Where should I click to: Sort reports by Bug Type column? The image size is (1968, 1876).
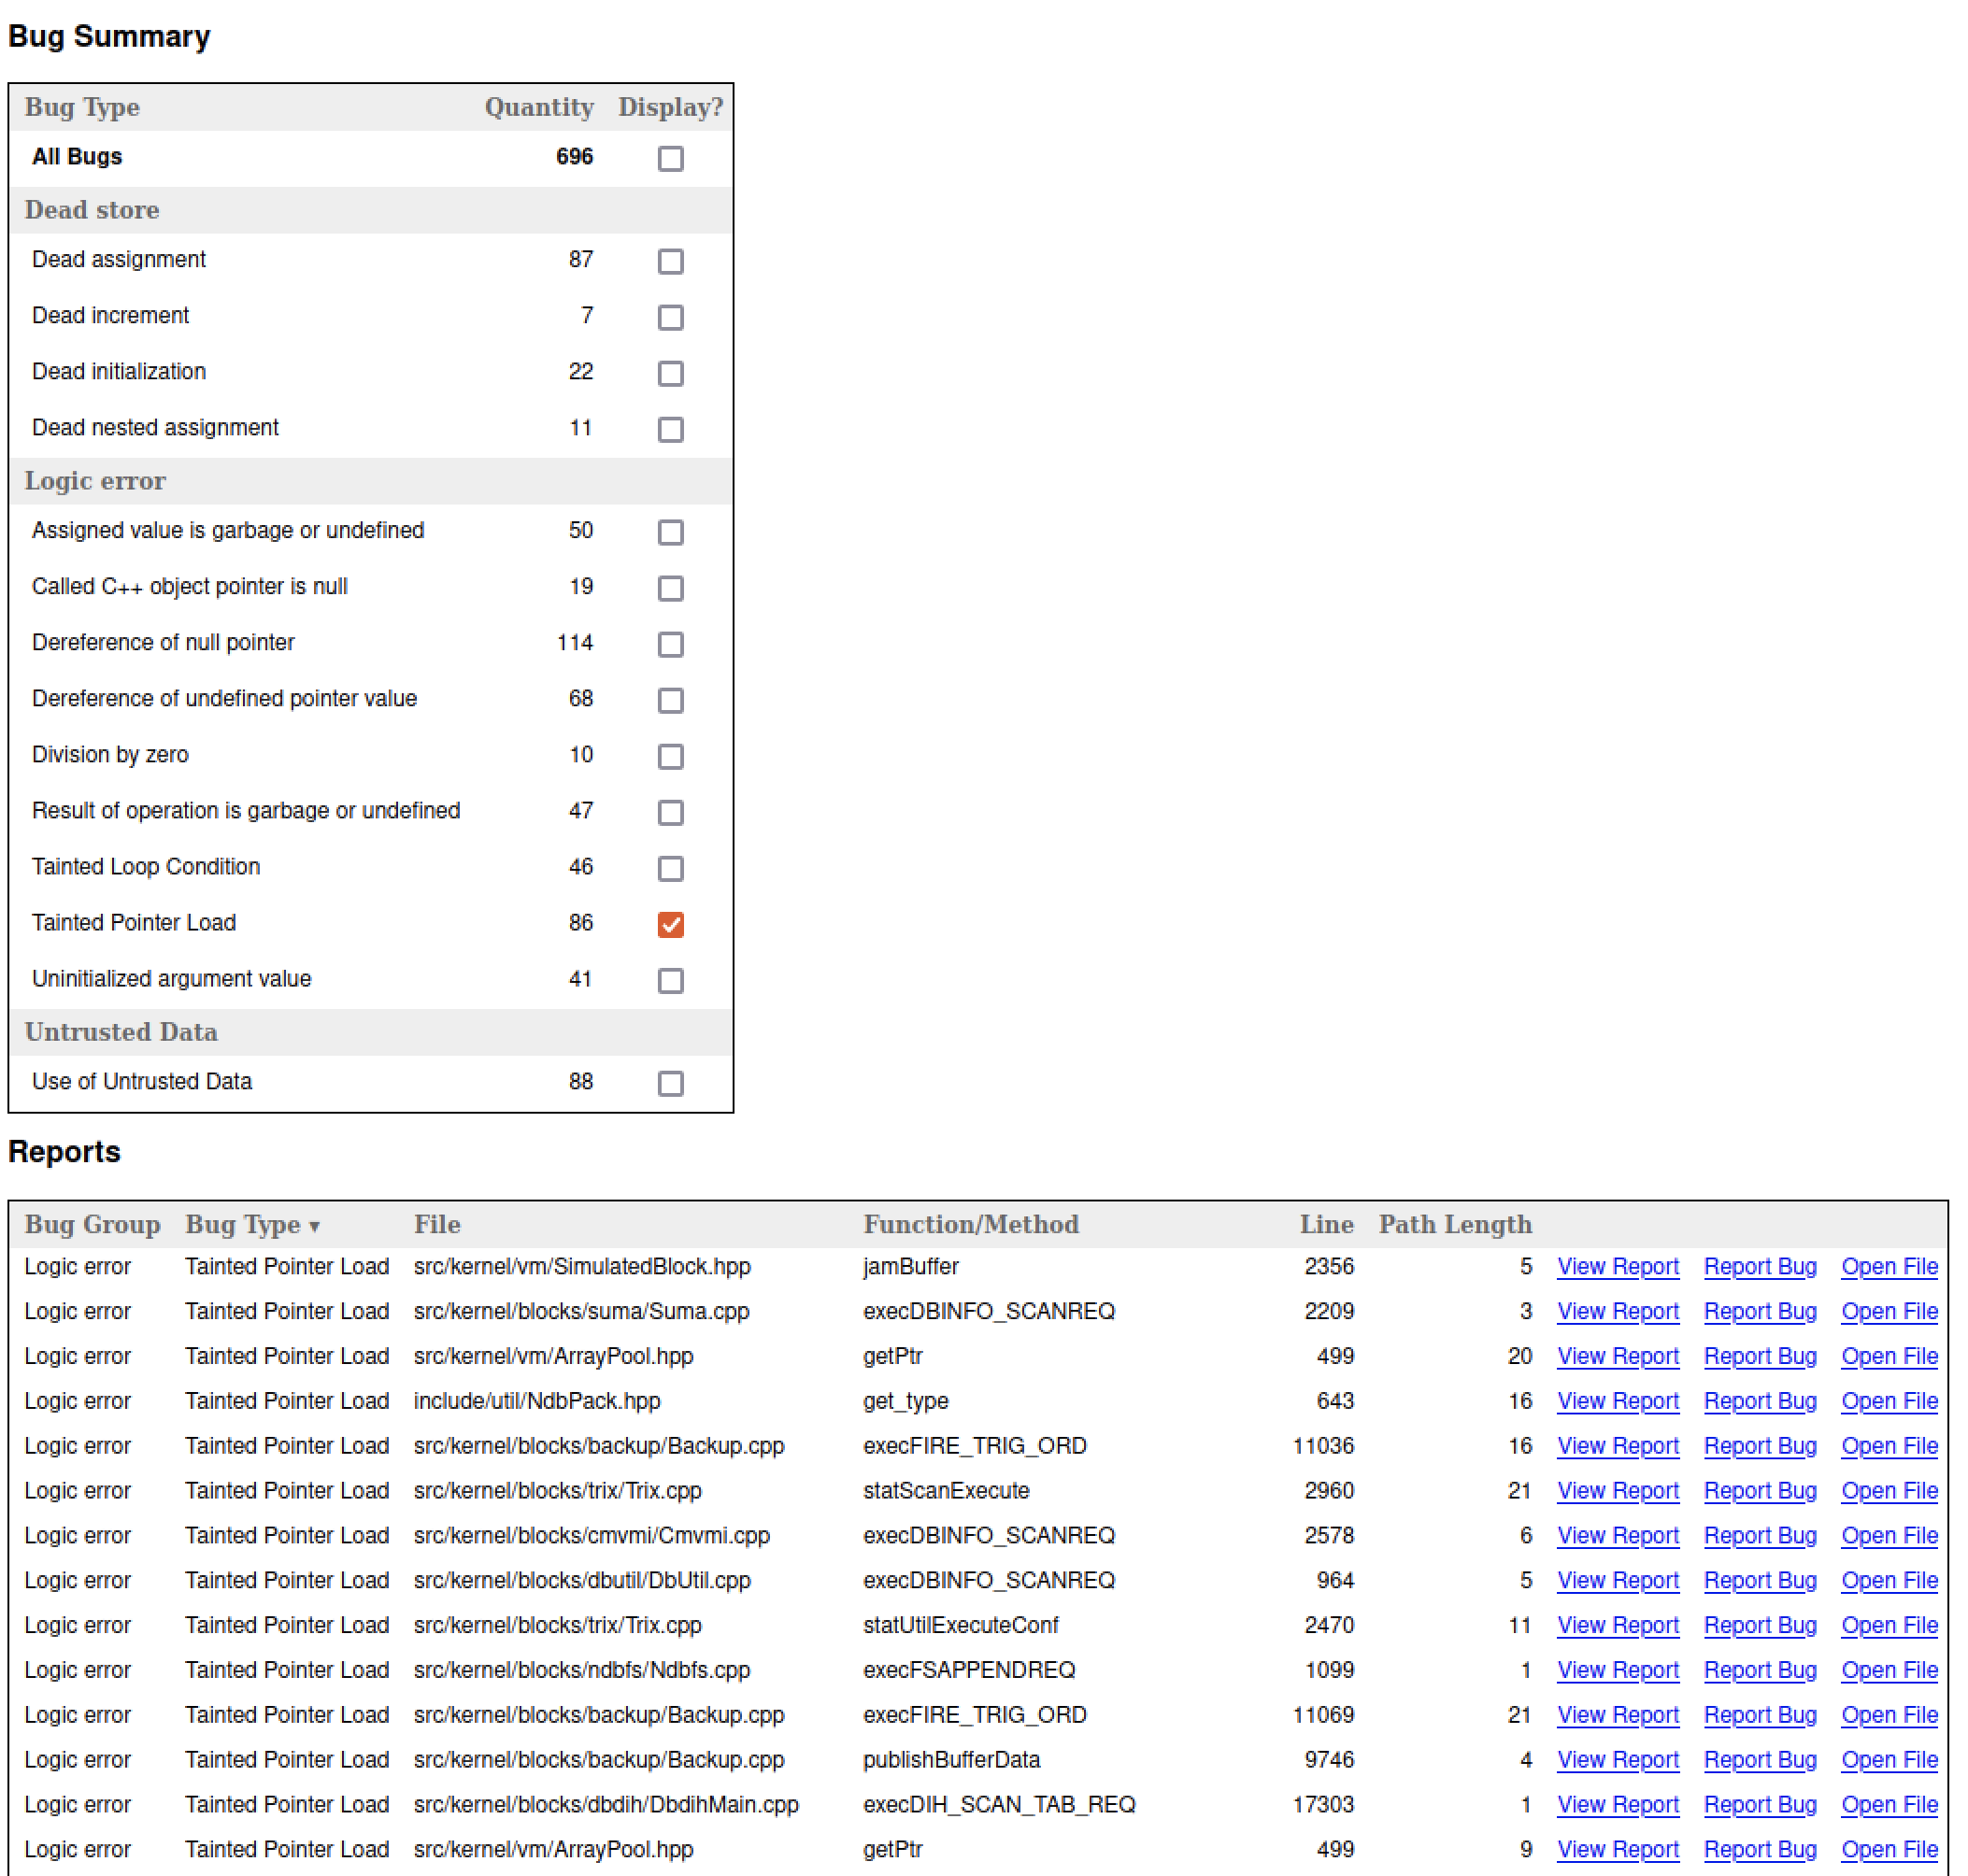pos(251,1224)
